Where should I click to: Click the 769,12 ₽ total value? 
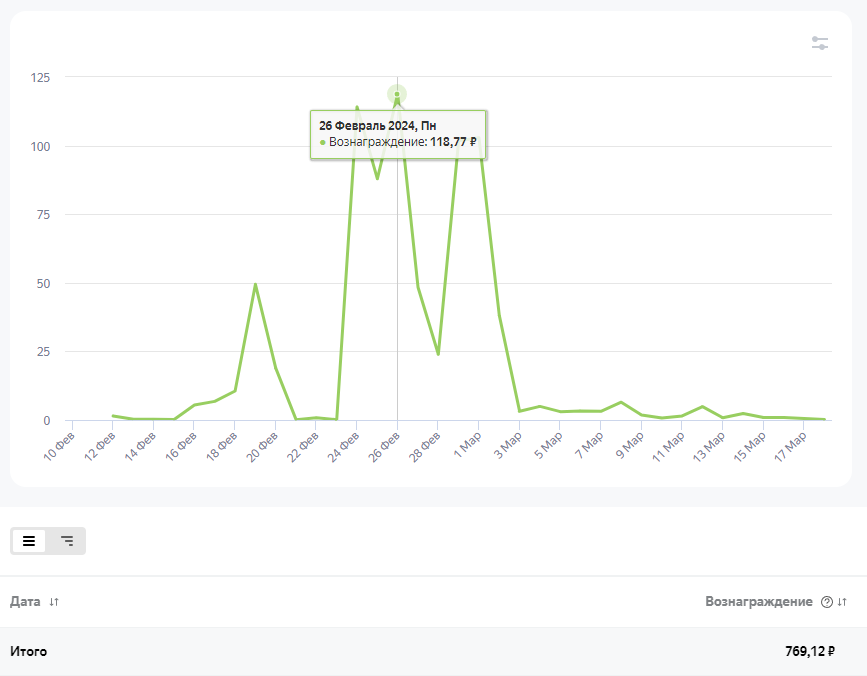(x=809, y=652)
